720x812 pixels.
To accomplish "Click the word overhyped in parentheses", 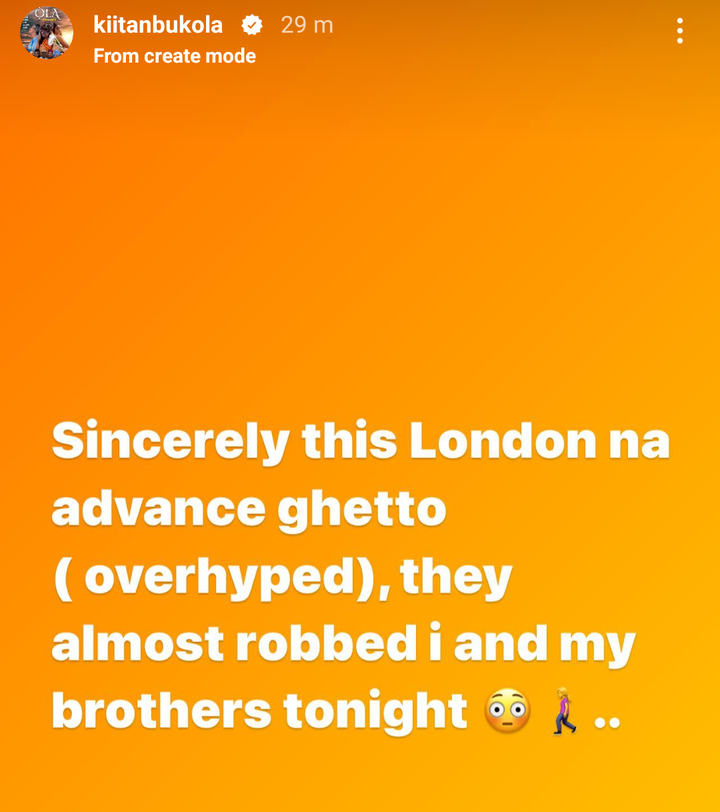I will coord(219,578).
